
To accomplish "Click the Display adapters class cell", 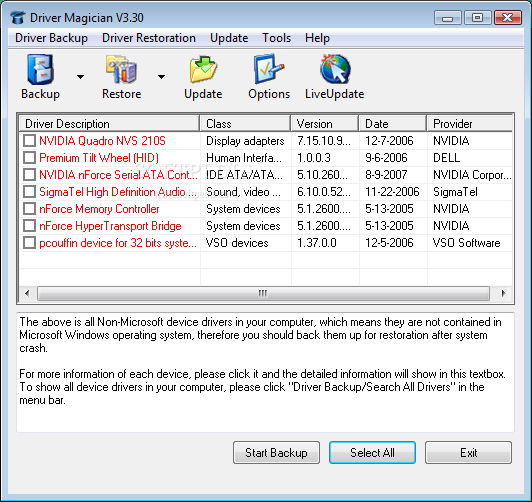I will point(245,141).
